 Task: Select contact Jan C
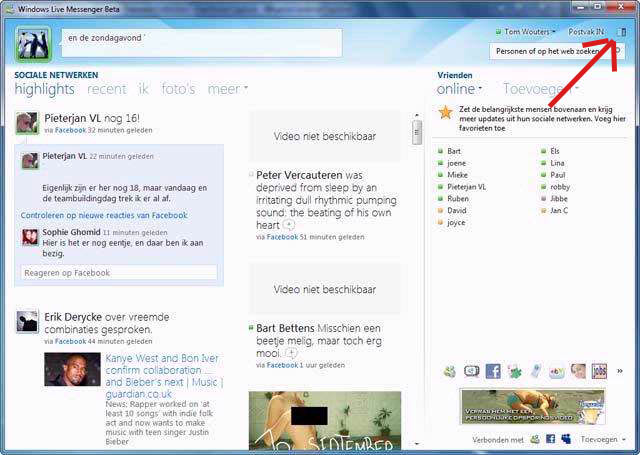click(x=554, y=211)
